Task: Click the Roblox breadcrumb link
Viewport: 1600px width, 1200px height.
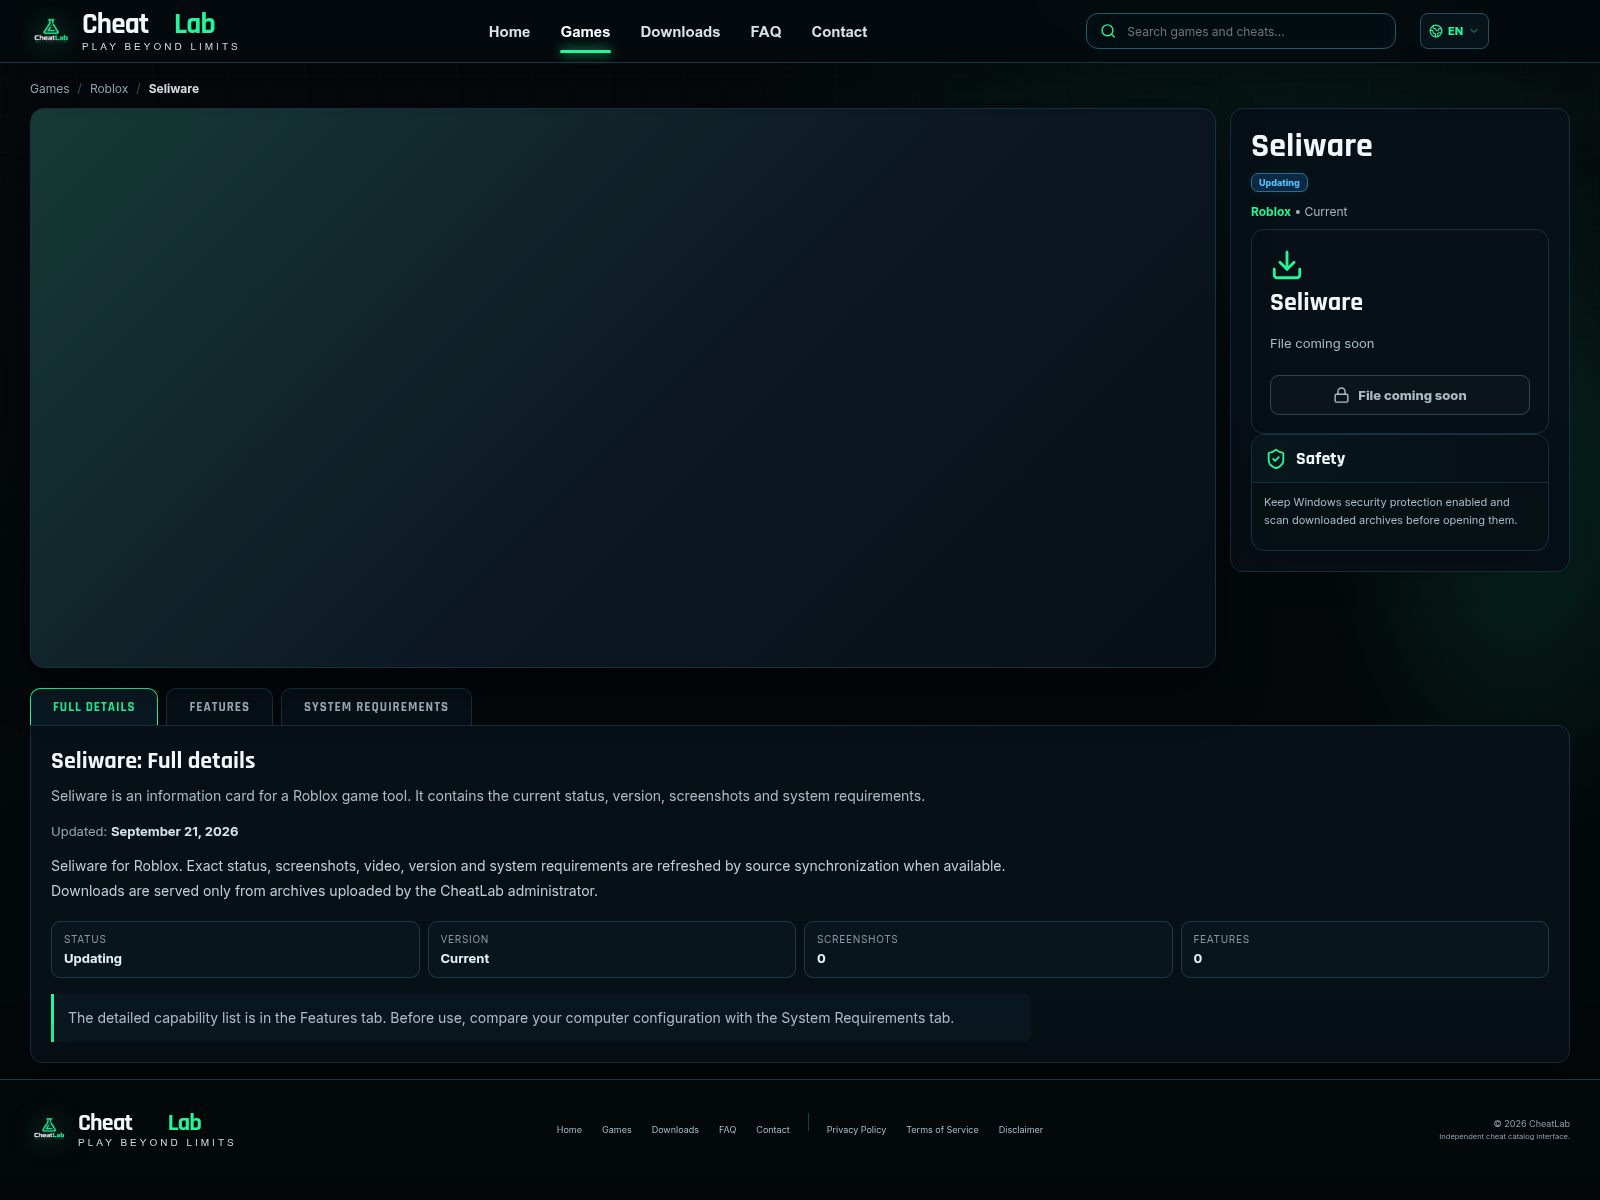Action: pyautogui.click(x=109, y=89)
